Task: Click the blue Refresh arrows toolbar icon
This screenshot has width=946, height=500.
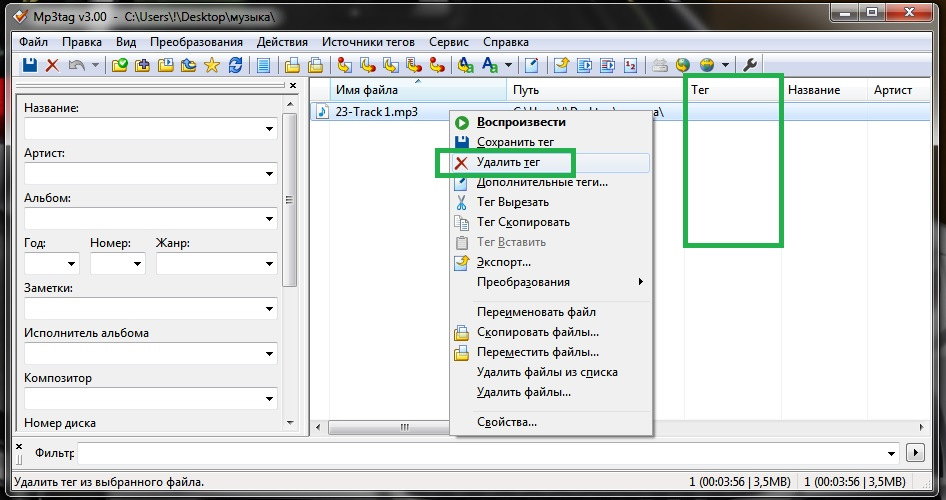Action: 235,65
